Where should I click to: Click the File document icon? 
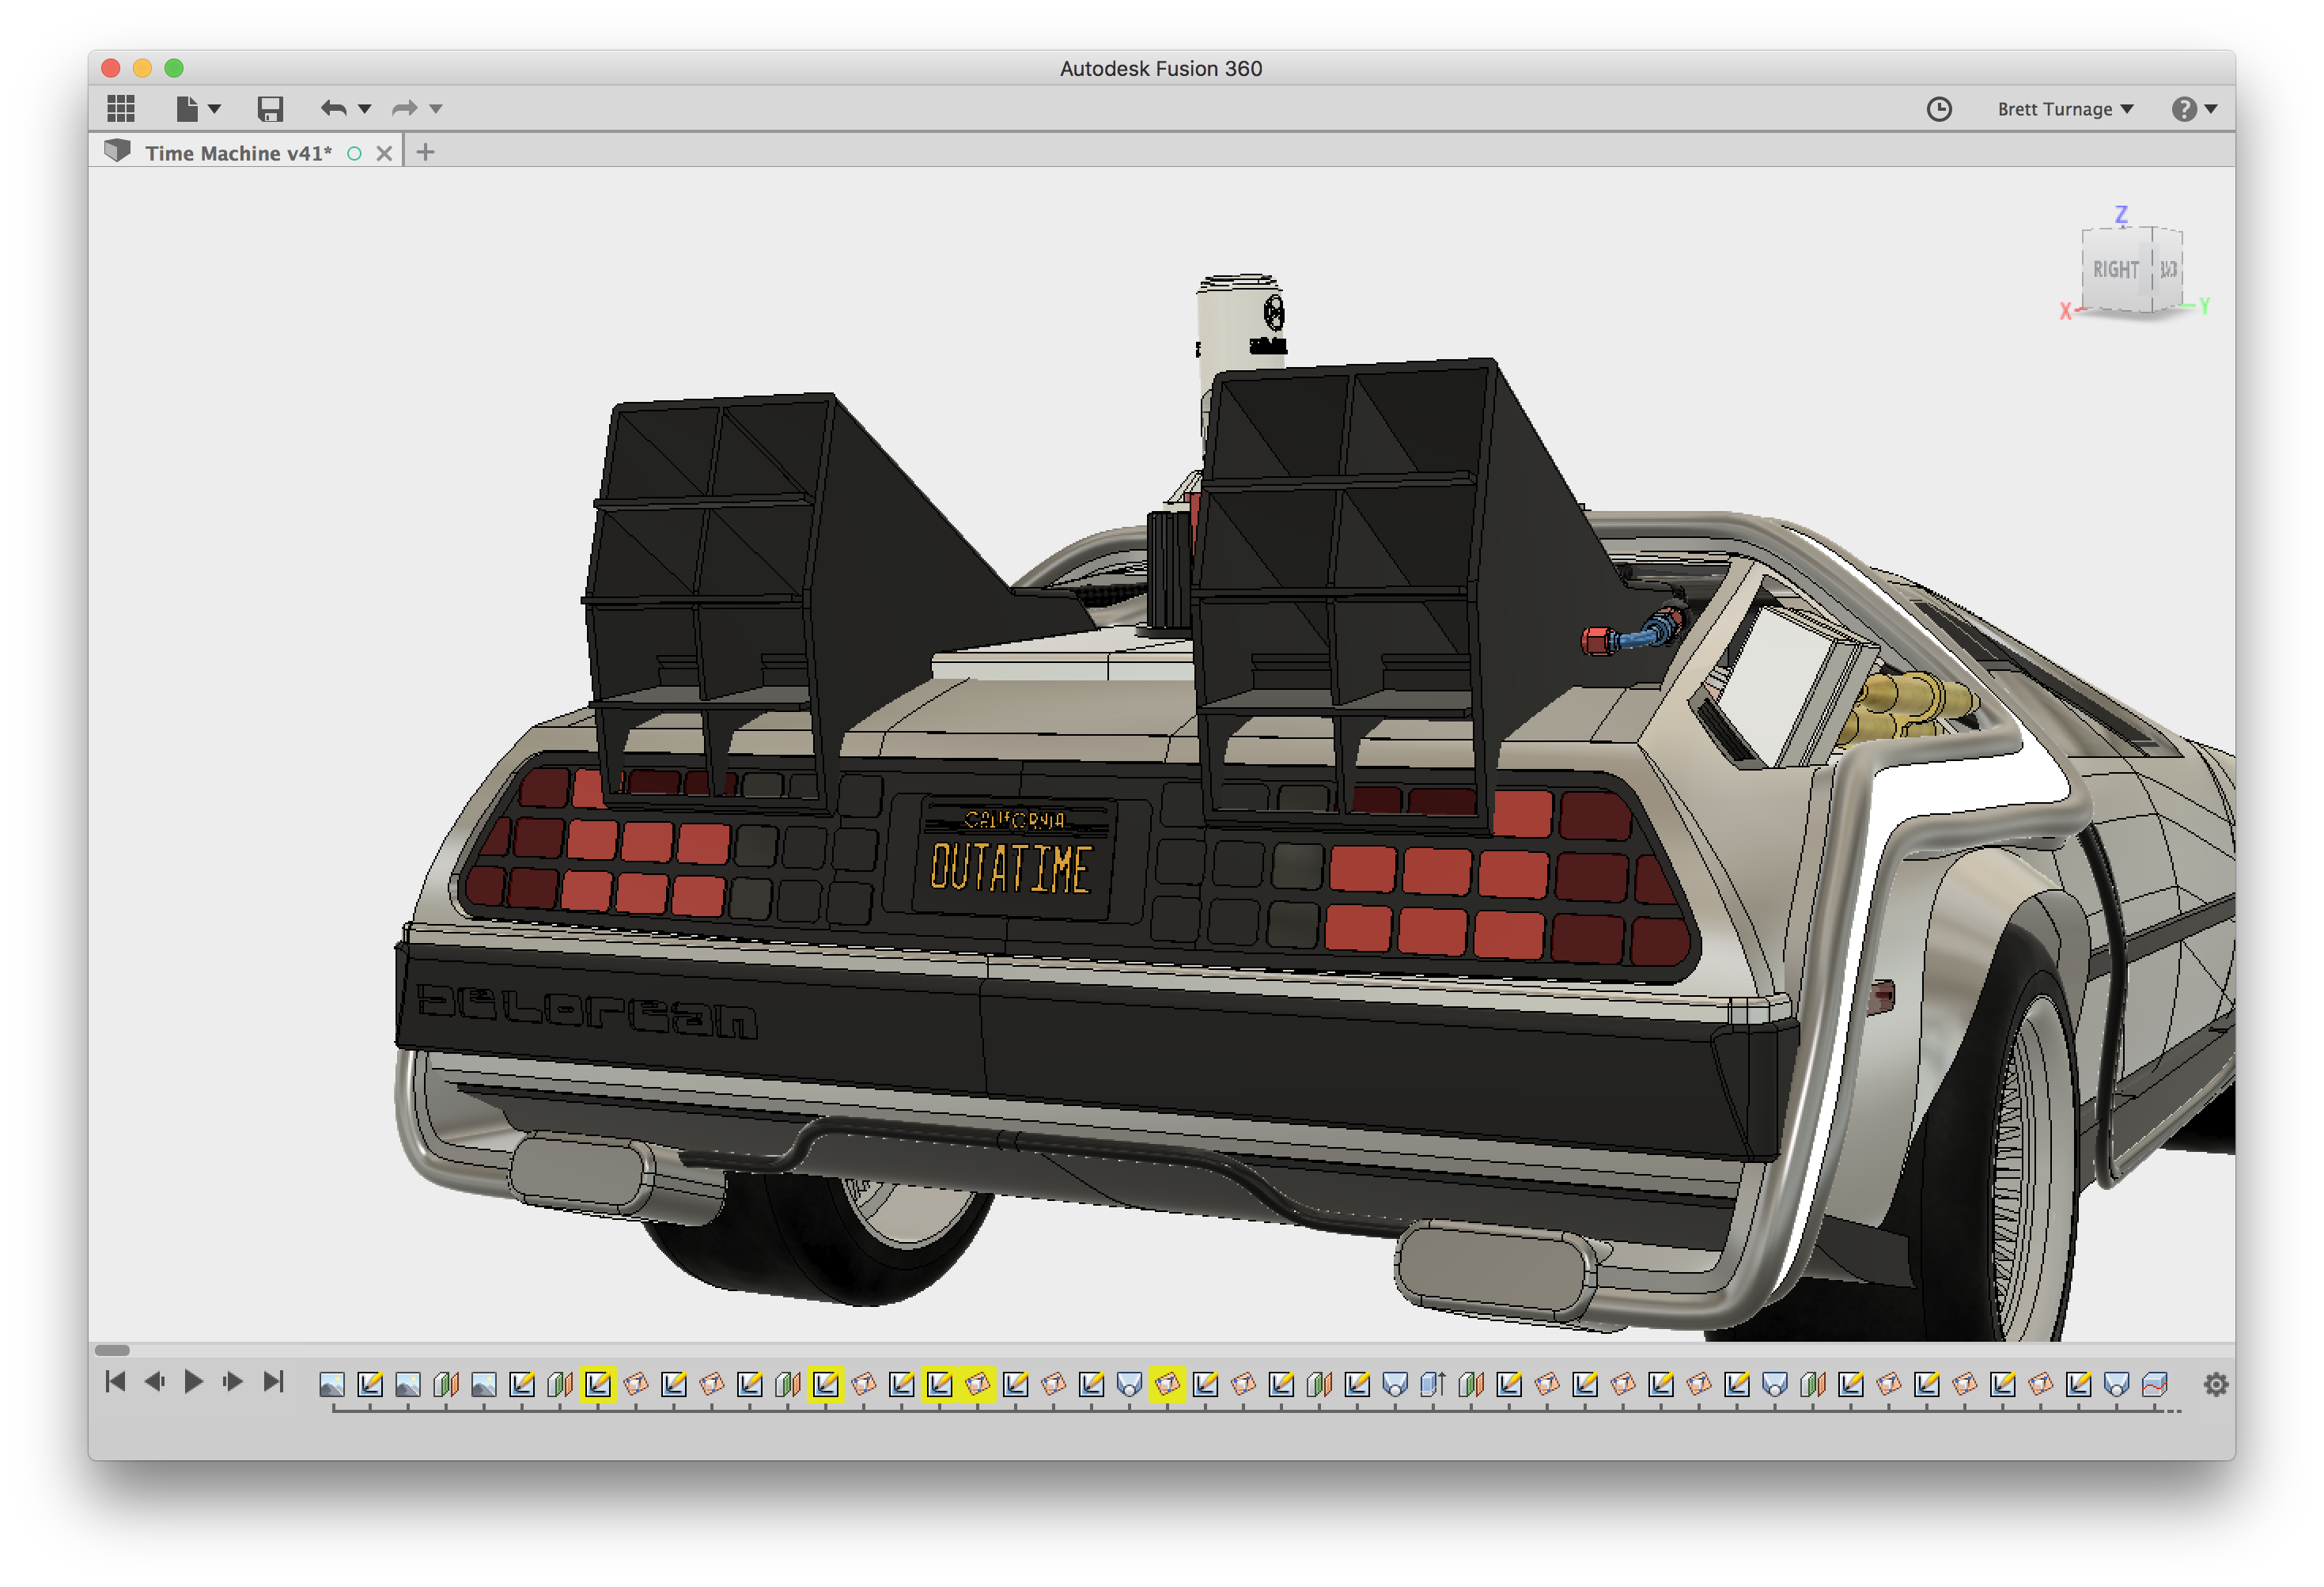point(186,108)
